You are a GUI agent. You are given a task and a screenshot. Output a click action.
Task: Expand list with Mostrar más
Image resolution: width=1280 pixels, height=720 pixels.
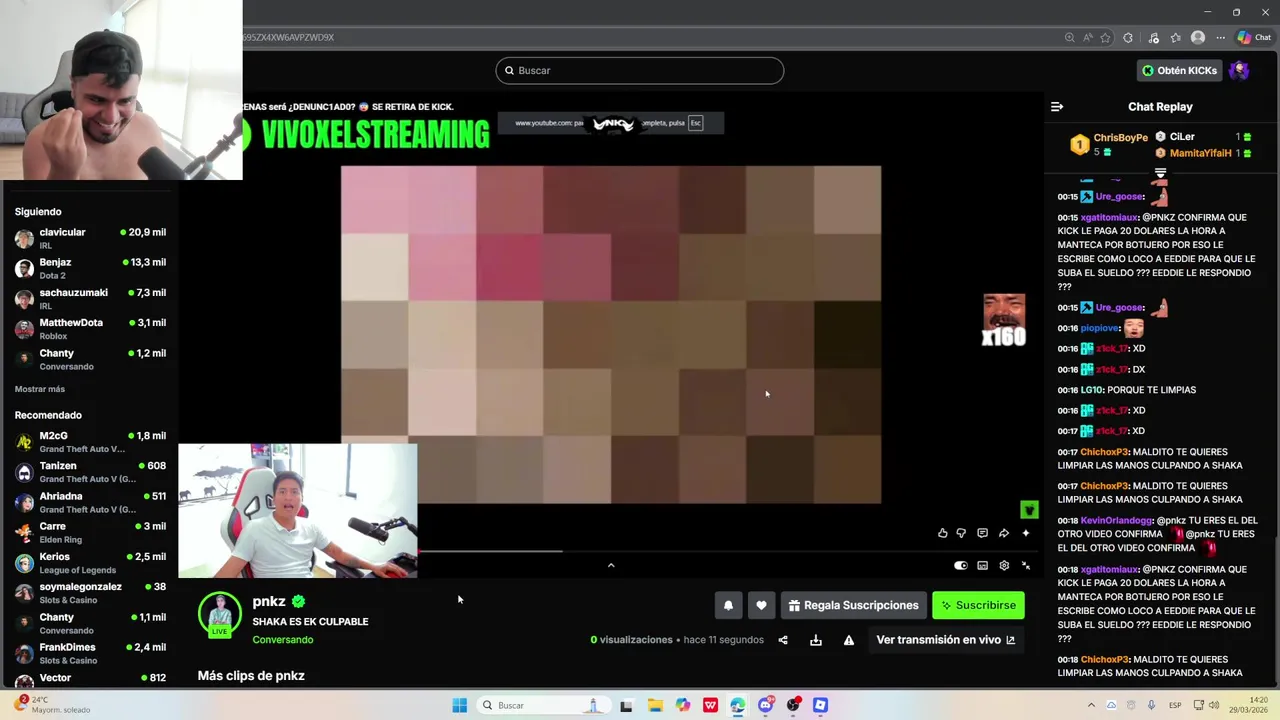40,389
